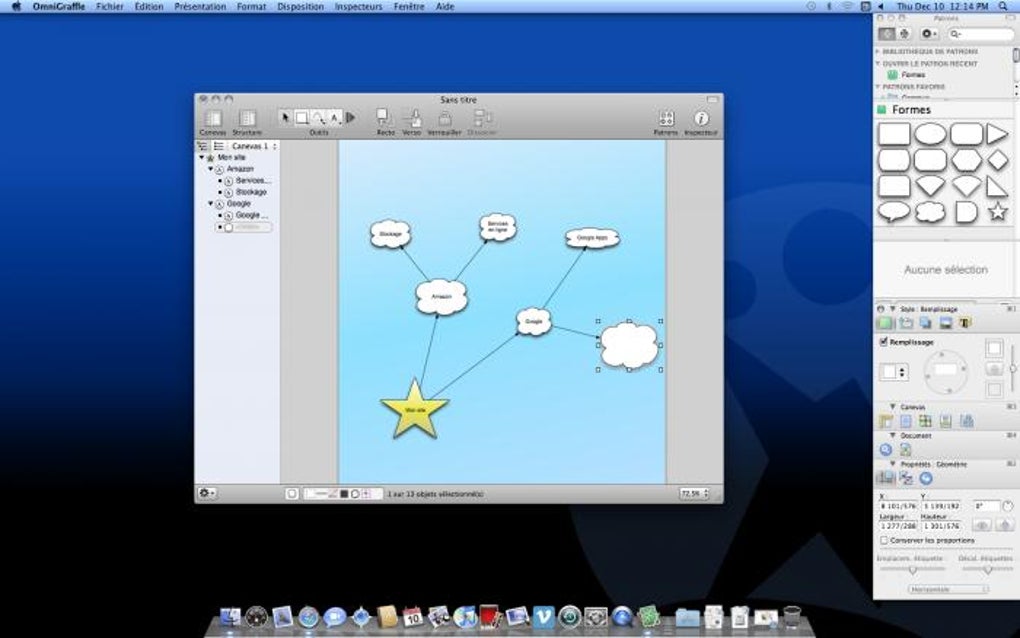
Task: Select the Amazon cloud on canvas
Action: point(441,297)
